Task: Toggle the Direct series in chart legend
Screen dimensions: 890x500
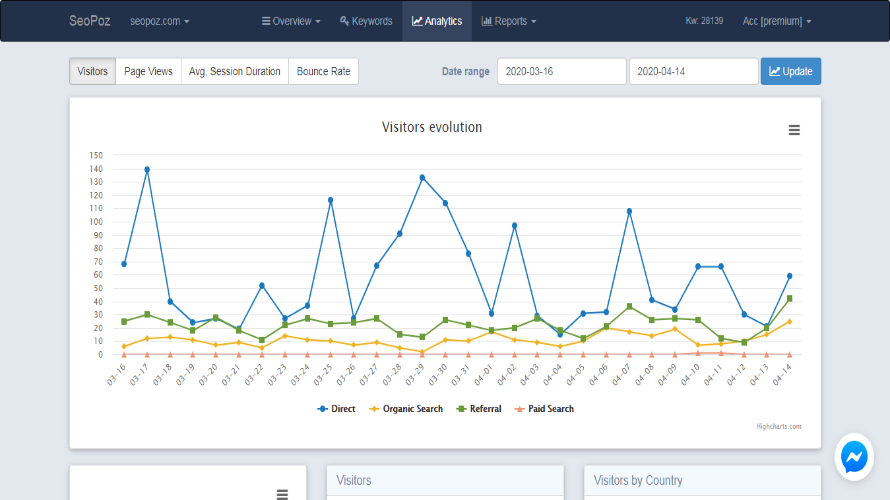Action: point(339,408)
